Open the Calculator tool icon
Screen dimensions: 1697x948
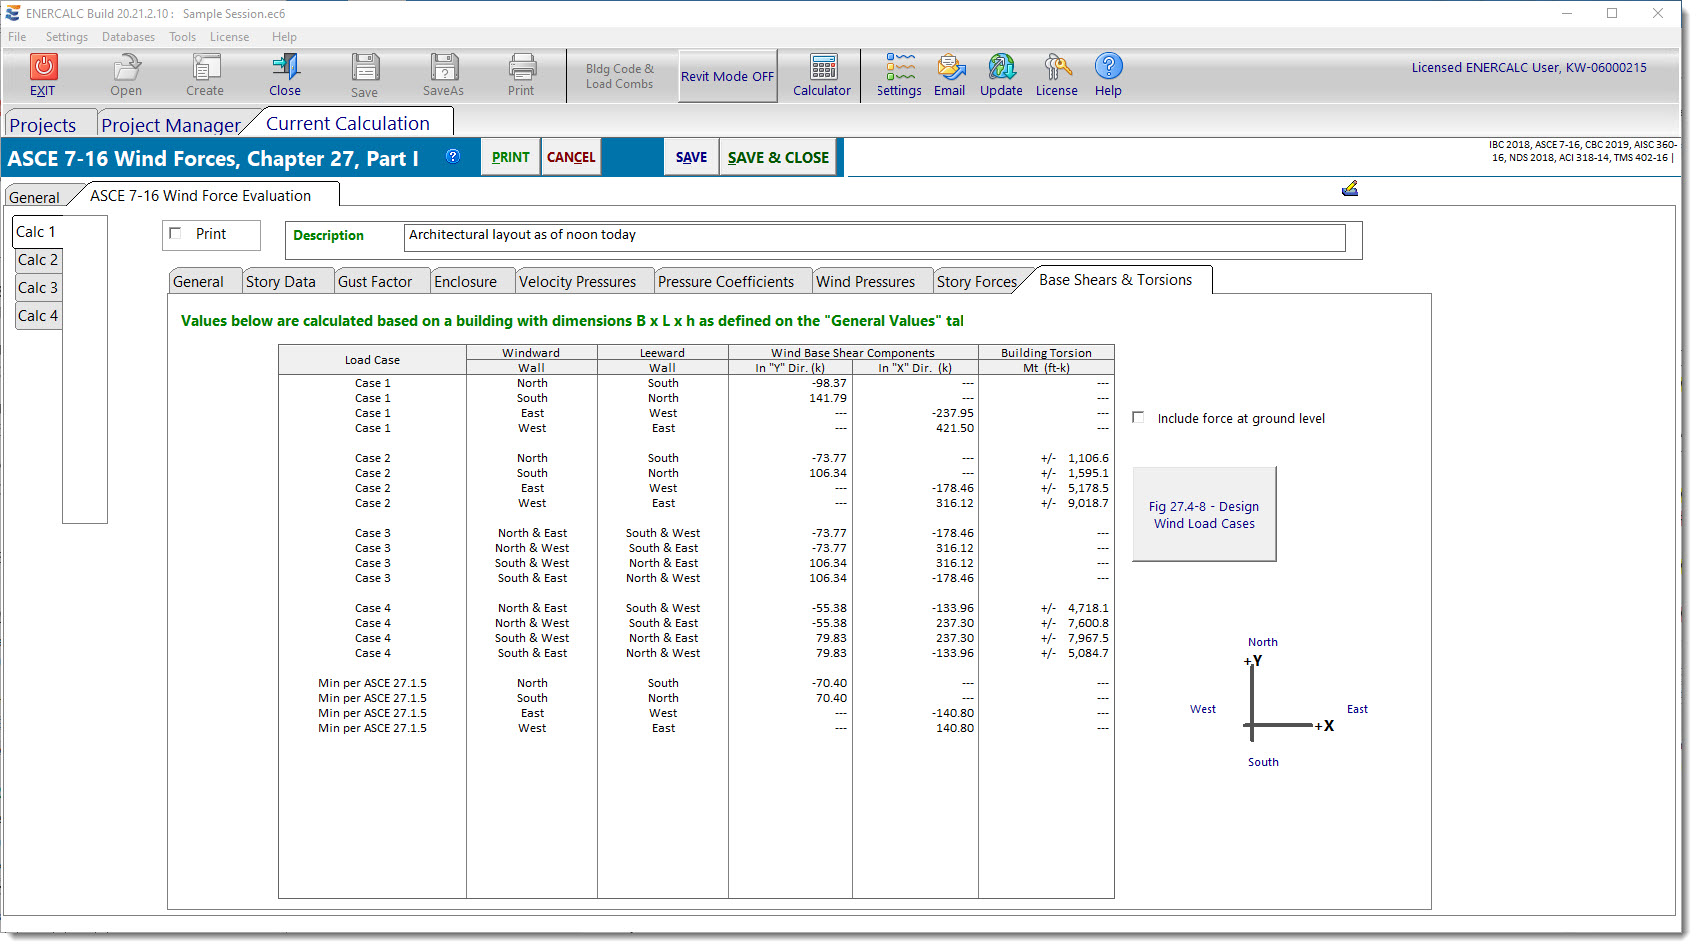pos(822,67)
